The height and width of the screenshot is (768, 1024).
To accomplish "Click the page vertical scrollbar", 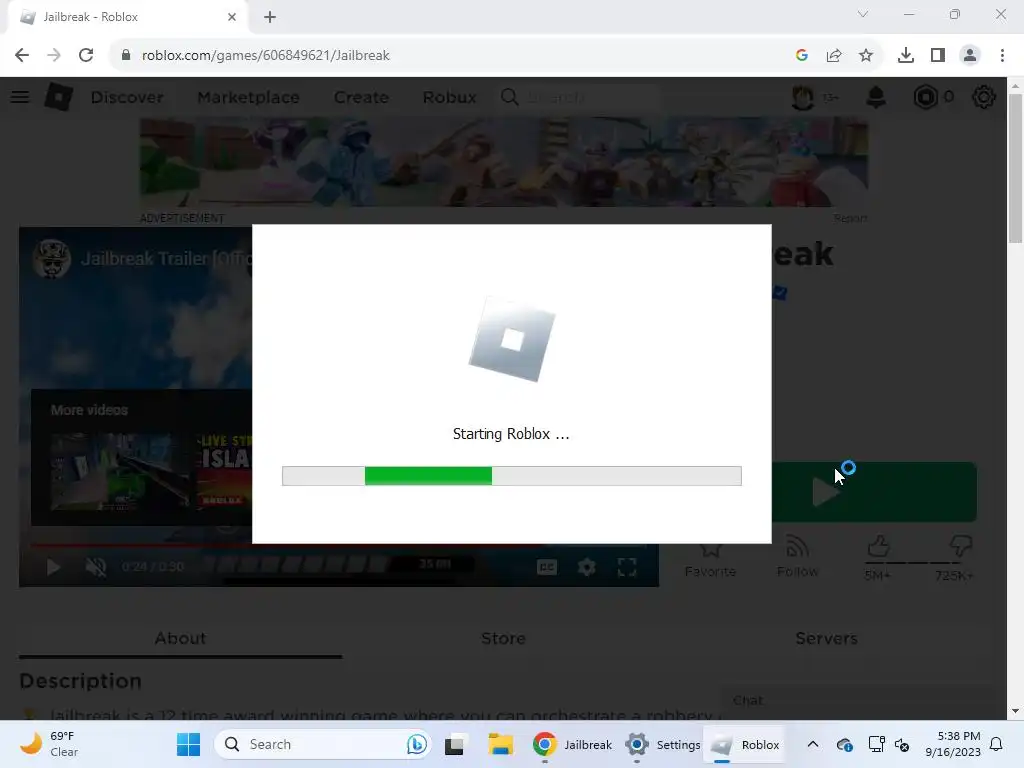I will [x=1015, y=168].
